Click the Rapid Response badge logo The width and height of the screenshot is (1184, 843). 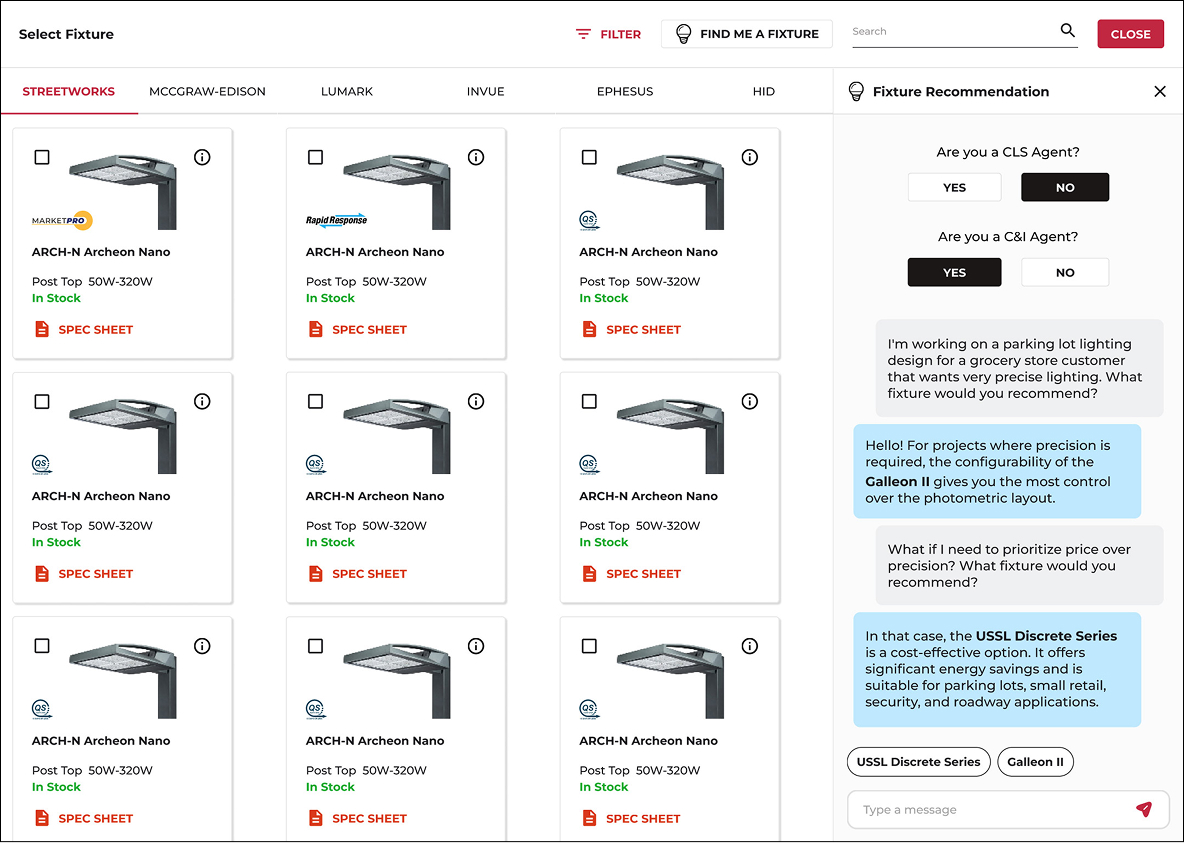[x=336, y=220]
